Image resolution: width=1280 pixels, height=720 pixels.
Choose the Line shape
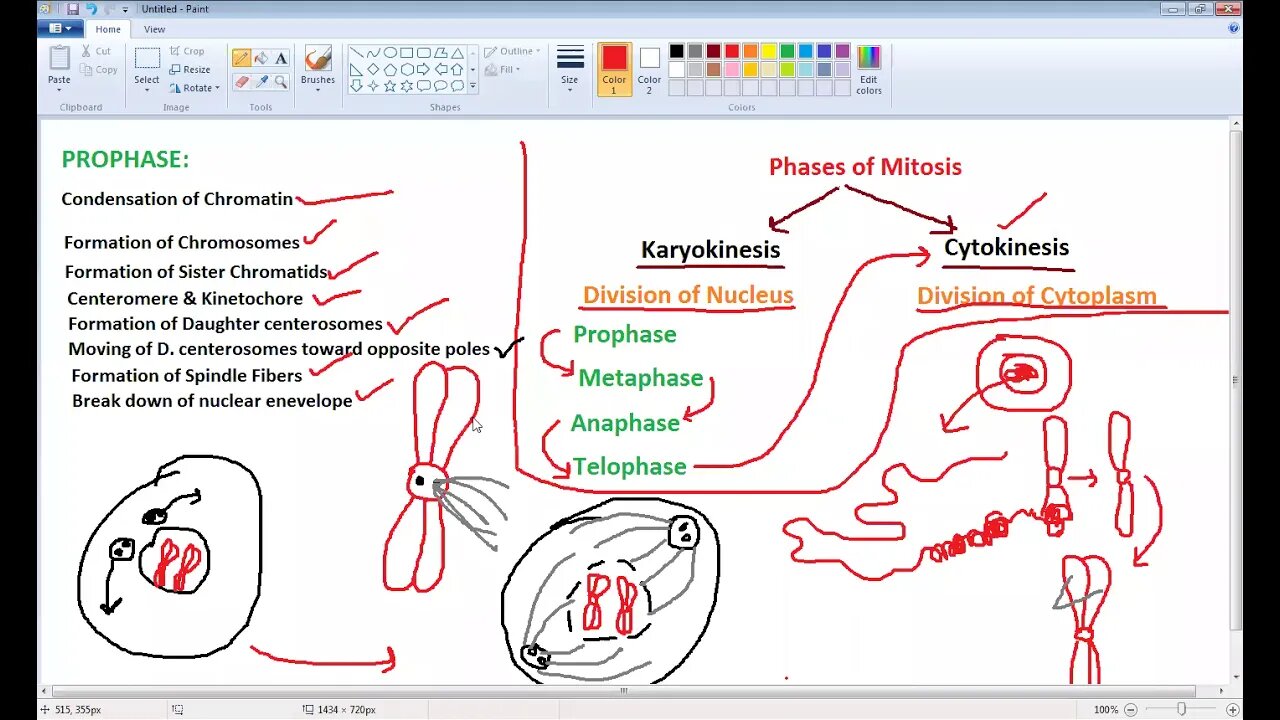(356, 53)
